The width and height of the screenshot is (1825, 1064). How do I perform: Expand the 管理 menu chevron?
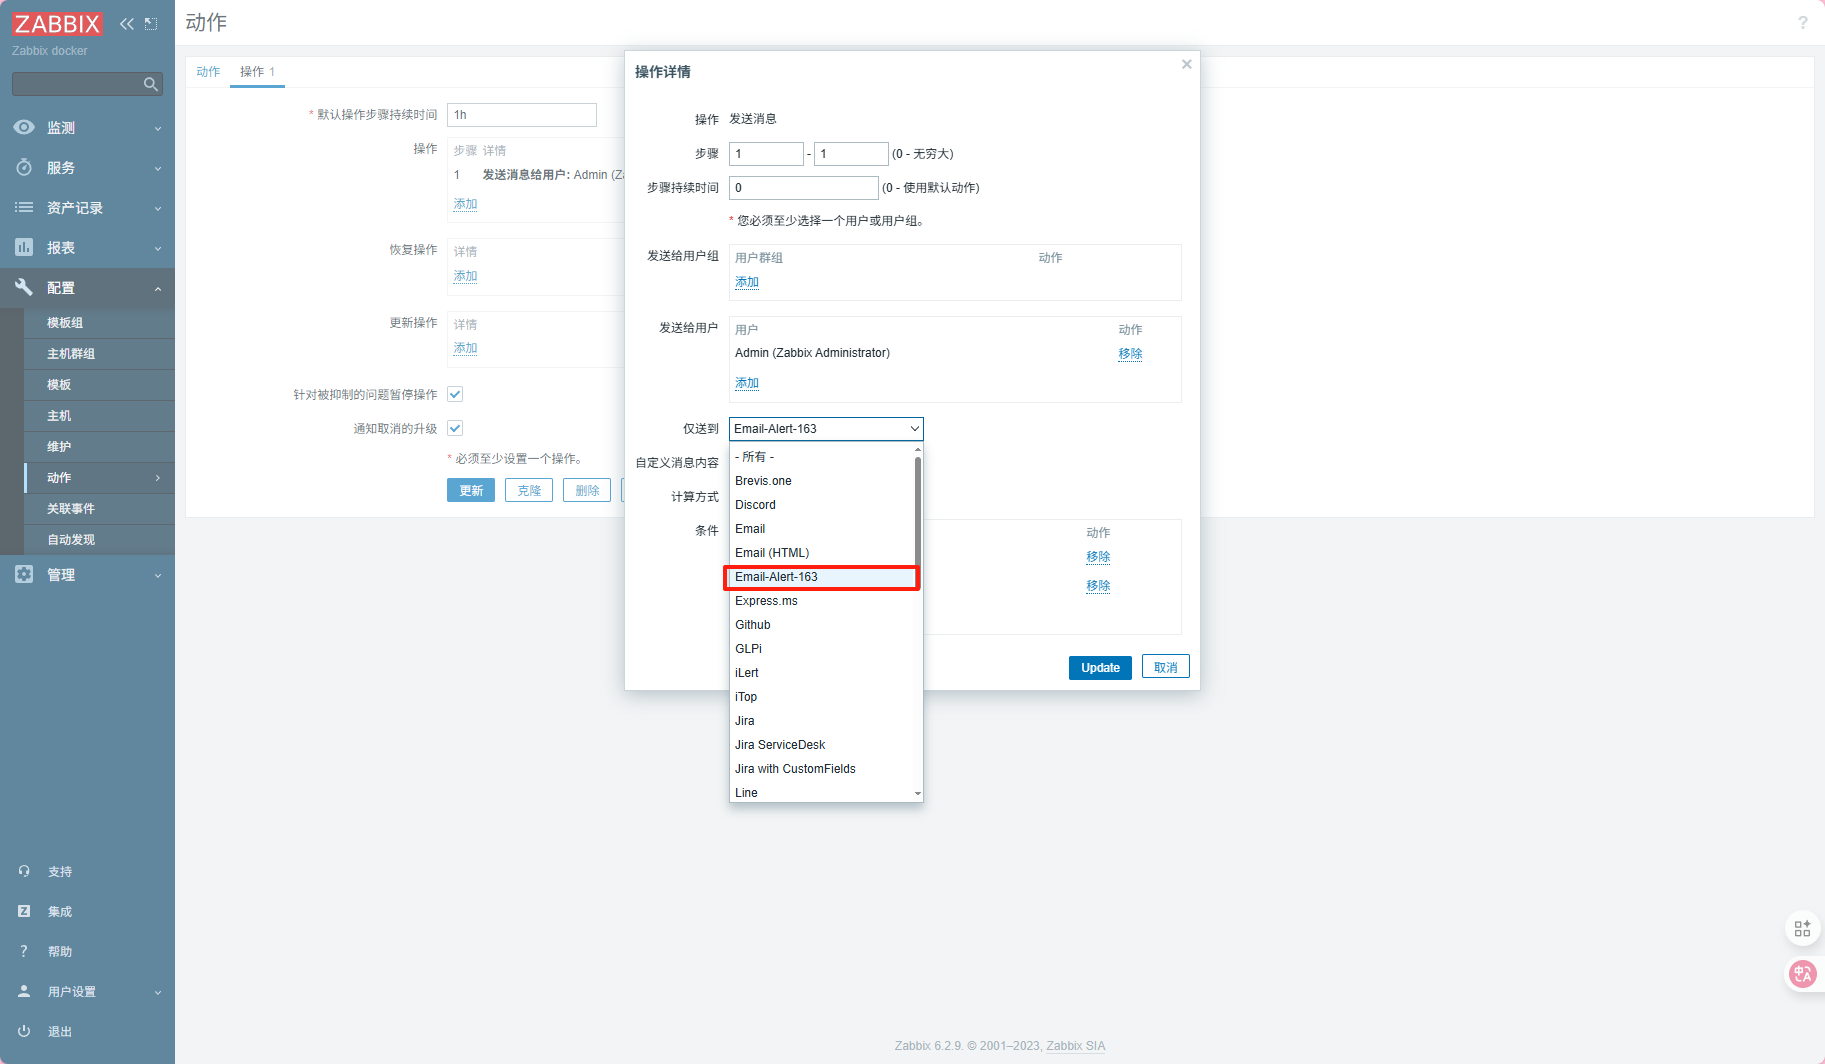point(158,576)
